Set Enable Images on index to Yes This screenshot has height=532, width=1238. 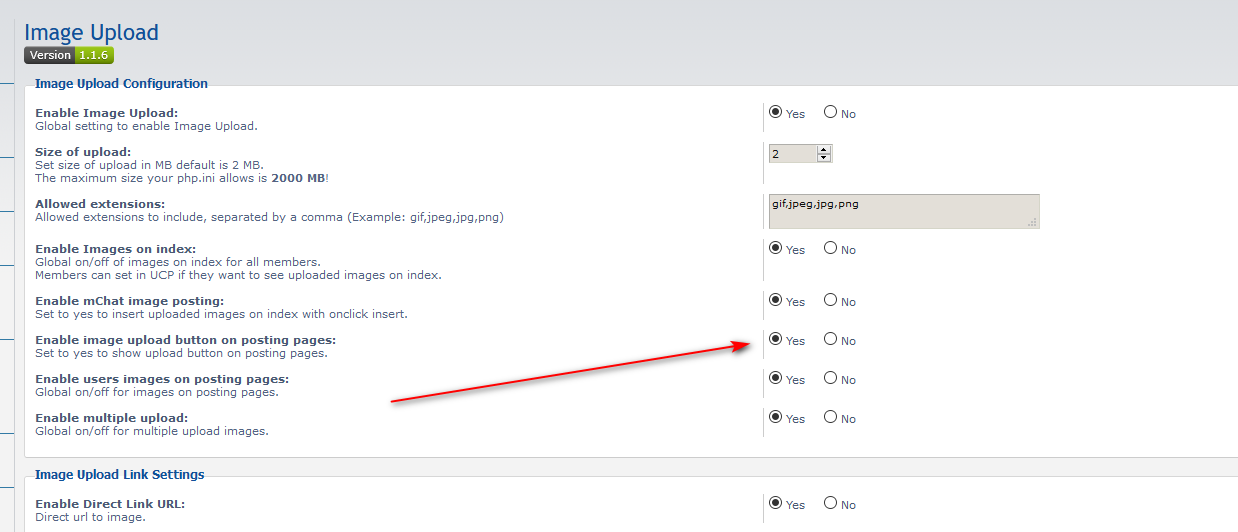tap(776, 249)
